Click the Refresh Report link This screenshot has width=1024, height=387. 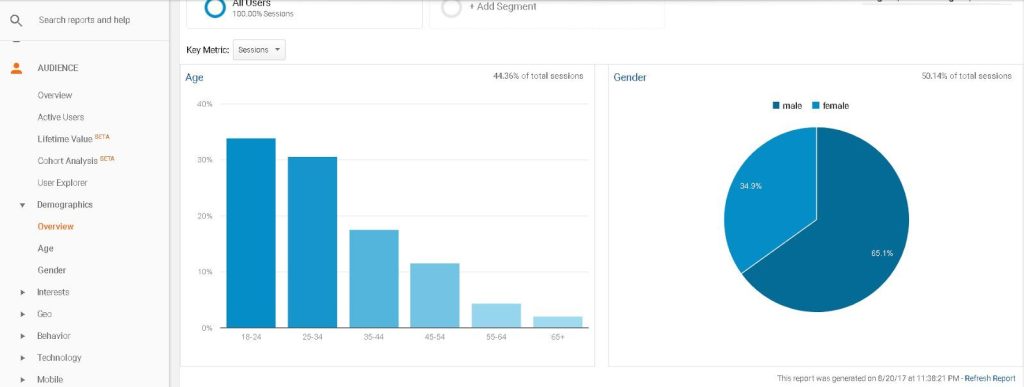pyautogui.click(x=990, y=379)
